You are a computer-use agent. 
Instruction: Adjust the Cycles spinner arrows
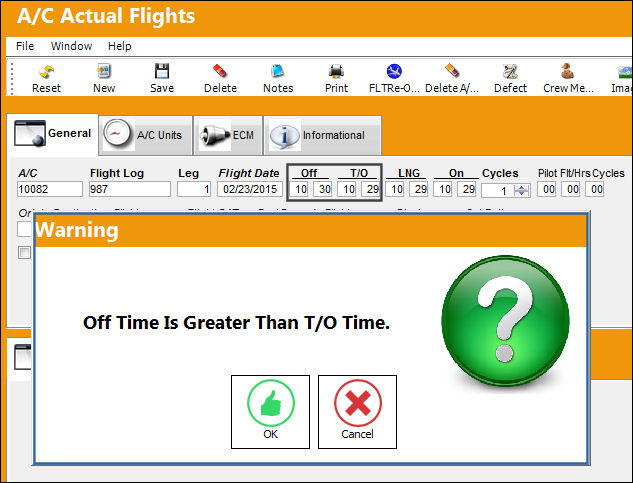click(x=522, y=190)
